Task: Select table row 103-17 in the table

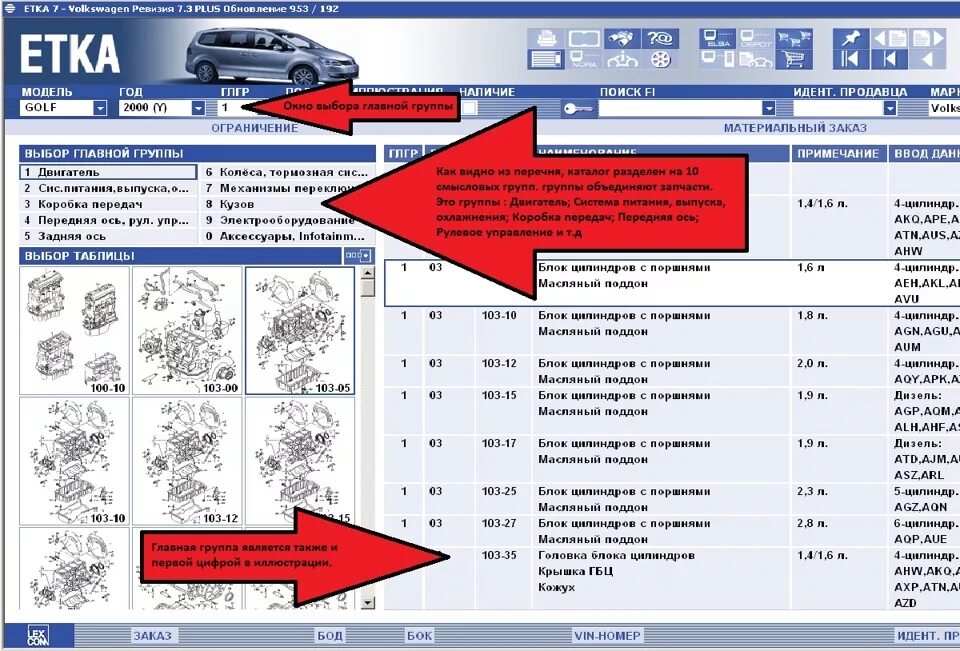Action: [x=672, y=459]
